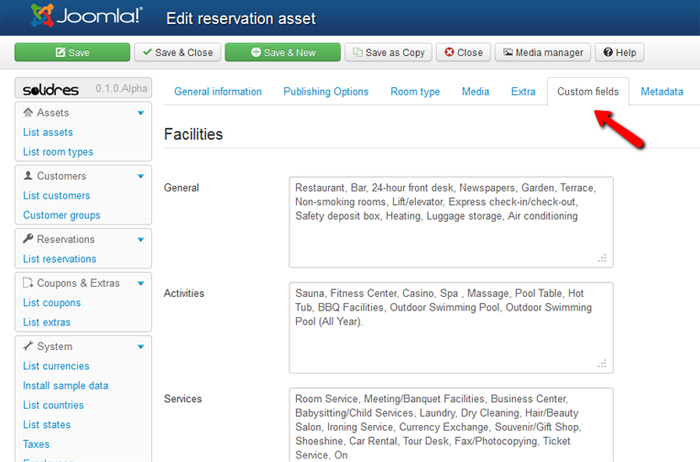The height and width of the screenshot is (462, 700).
Task: Toggle the System section arrow
Action: [x=141, y=347]
